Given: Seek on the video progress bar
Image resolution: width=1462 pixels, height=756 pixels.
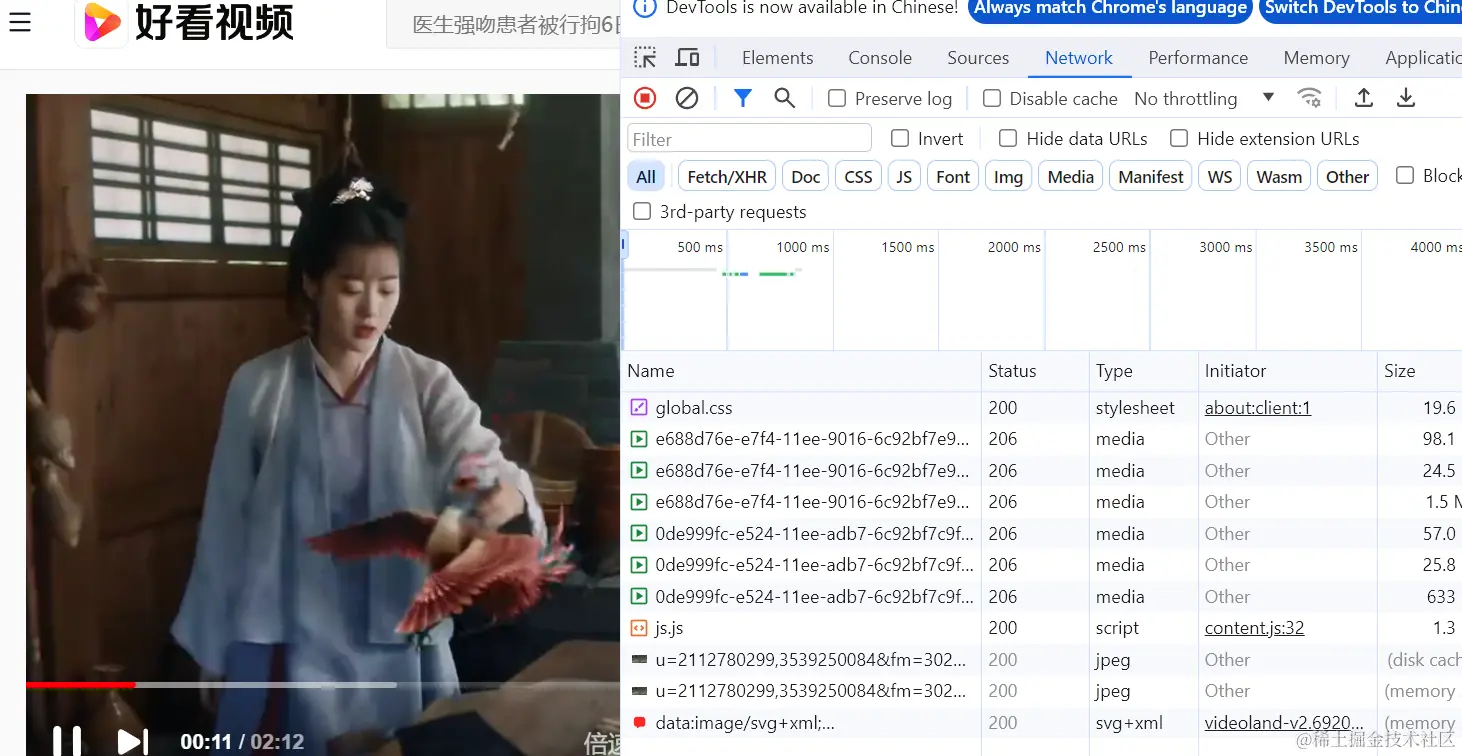Looking at the screenshot, I should coord(322,685).
